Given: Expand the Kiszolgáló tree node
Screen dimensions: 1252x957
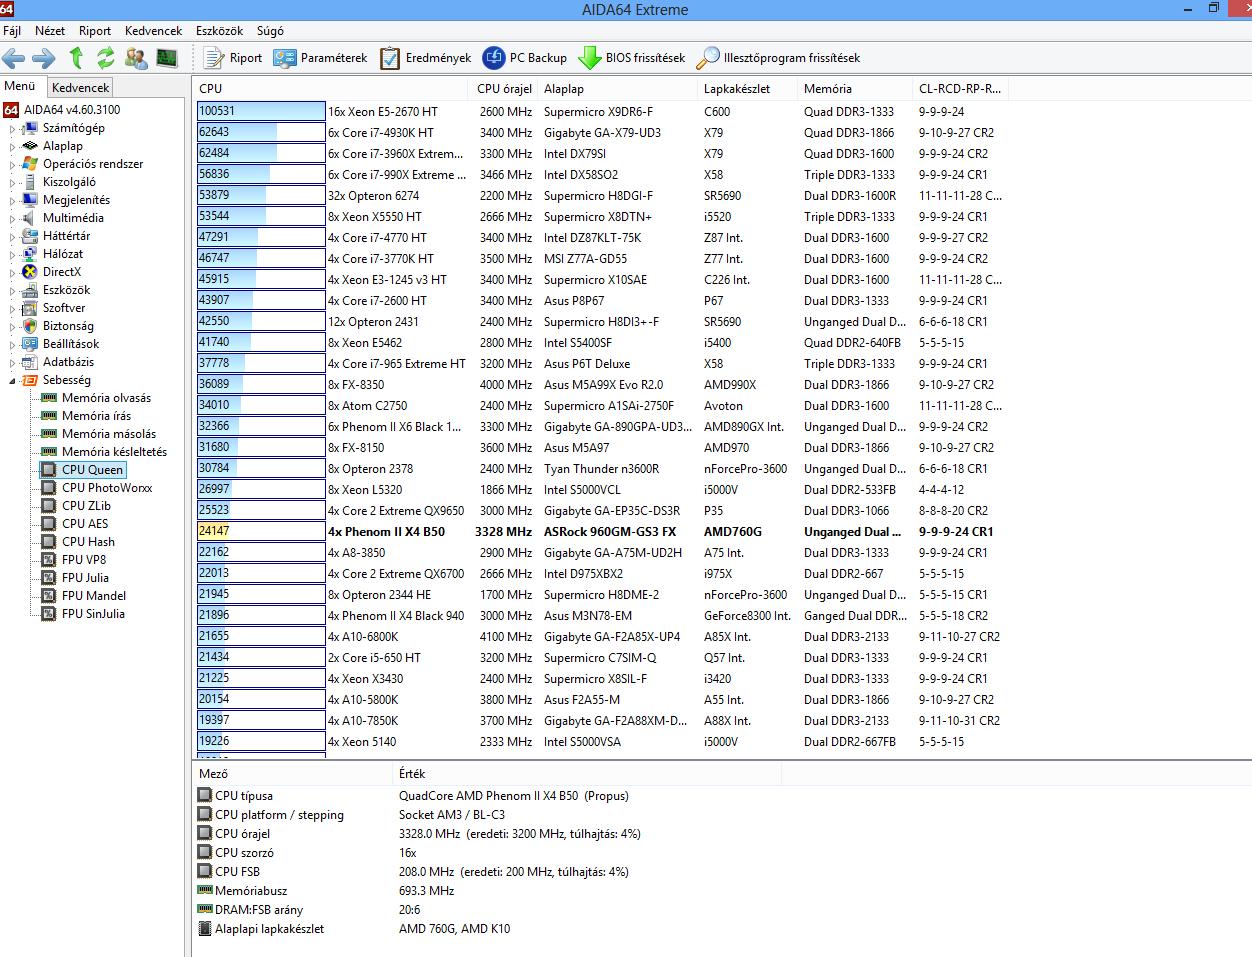Looking at the screenshot, I should (x=13, y=183).
